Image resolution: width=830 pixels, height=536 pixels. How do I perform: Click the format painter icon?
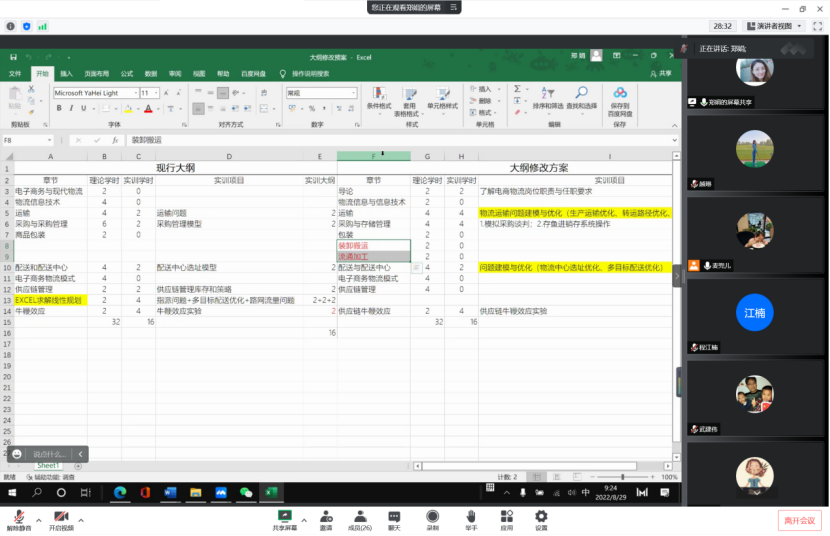coord(31,112)
